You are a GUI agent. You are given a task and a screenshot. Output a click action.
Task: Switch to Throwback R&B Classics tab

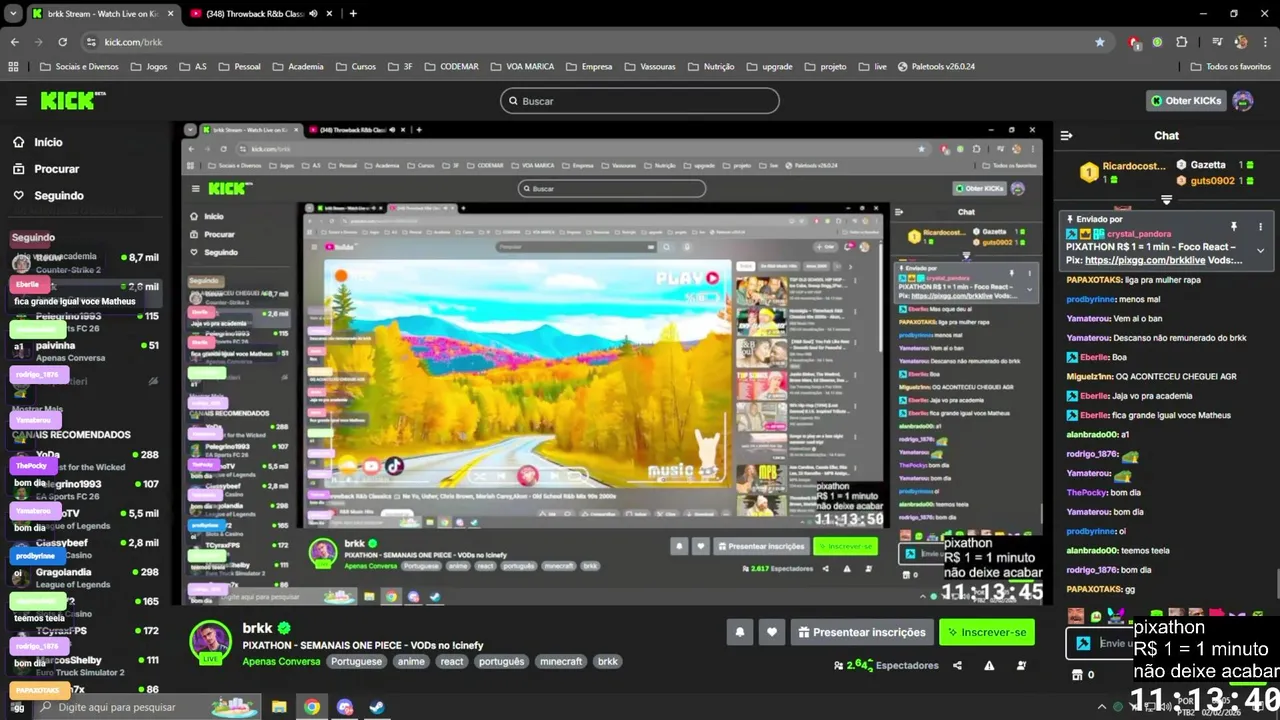[x=255, y=14]
